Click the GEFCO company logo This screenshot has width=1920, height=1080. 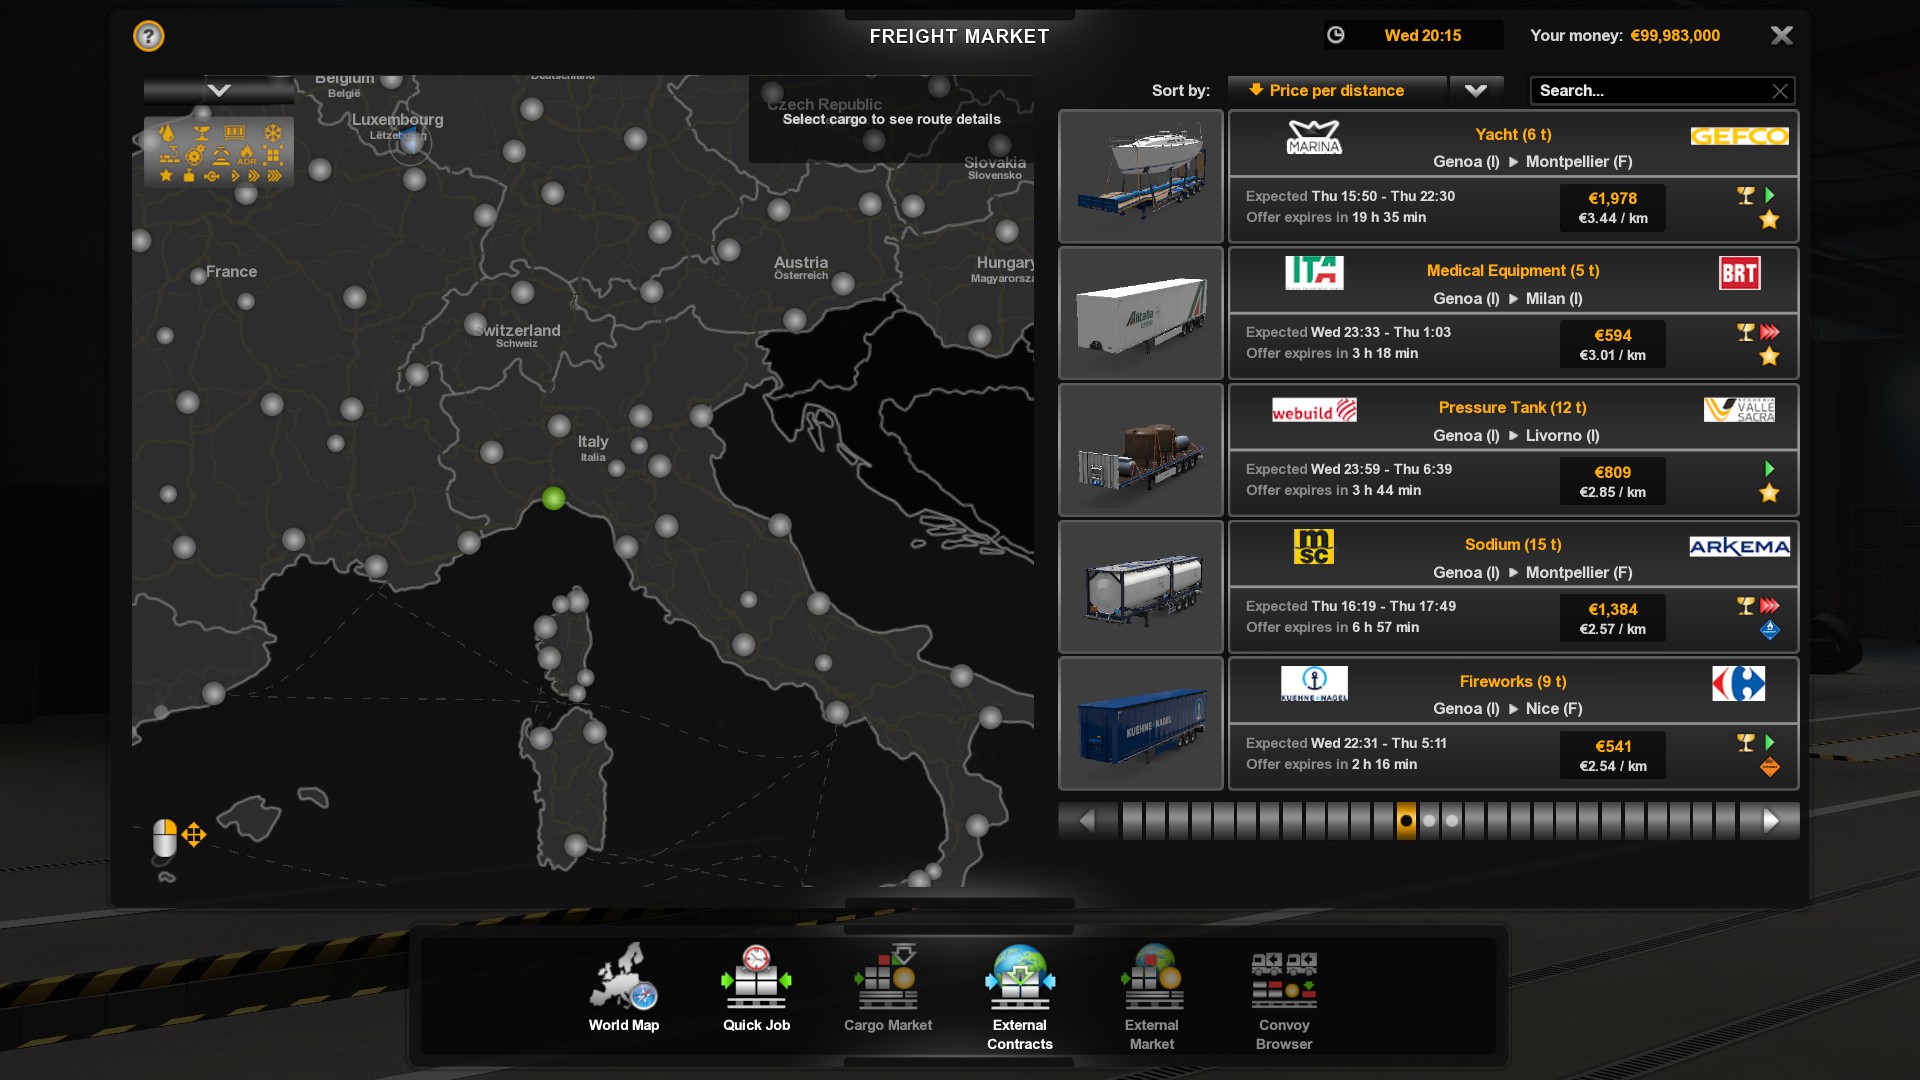[x=1739, y=136]
